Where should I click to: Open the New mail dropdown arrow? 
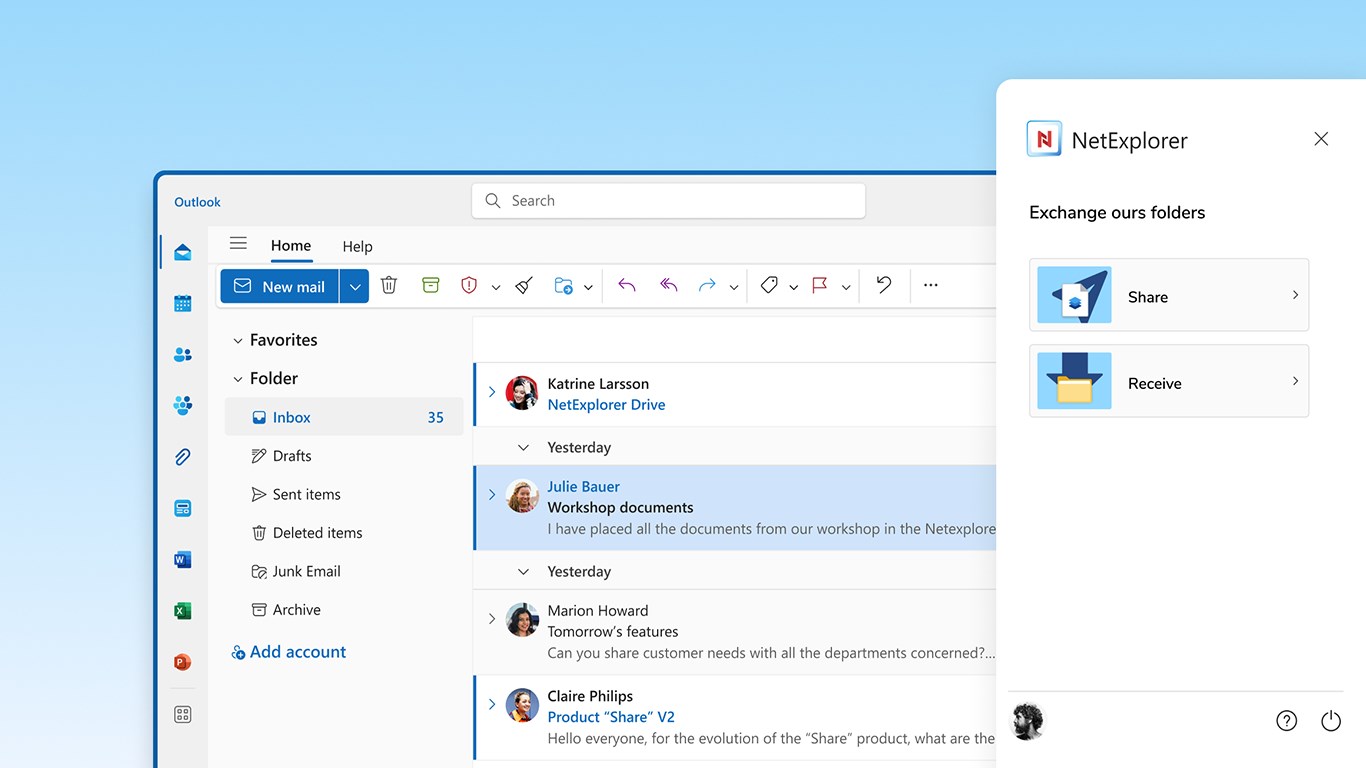355,286
